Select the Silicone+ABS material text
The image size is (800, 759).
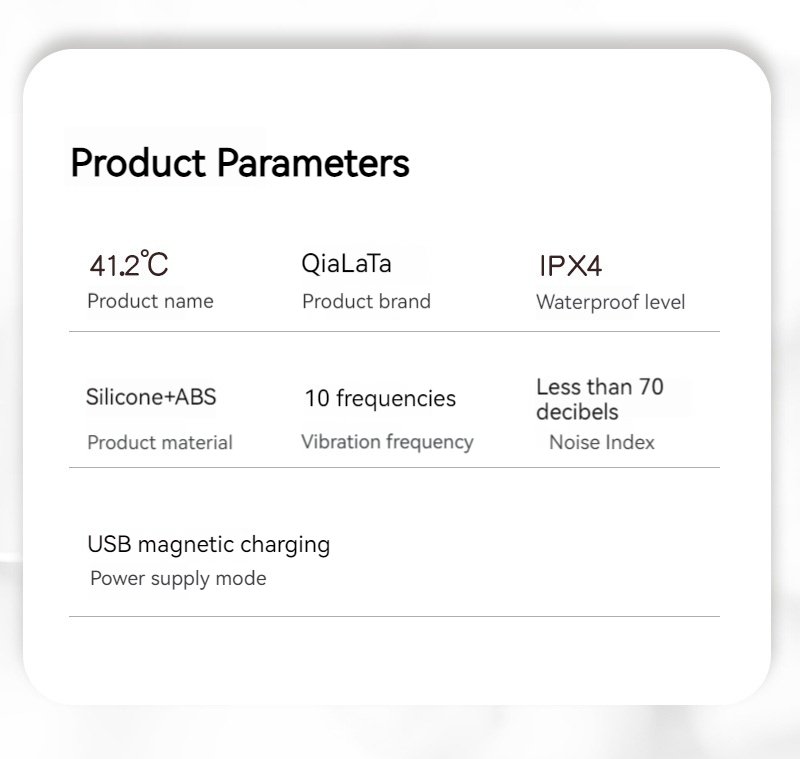tap(151, 397)
